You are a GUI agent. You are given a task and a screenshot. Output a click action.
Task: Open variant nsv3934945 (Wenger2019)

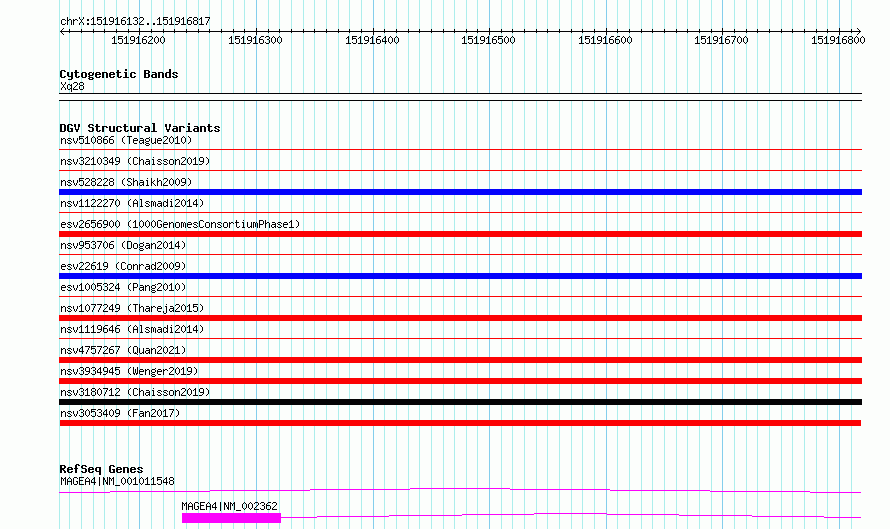point(129,371)
